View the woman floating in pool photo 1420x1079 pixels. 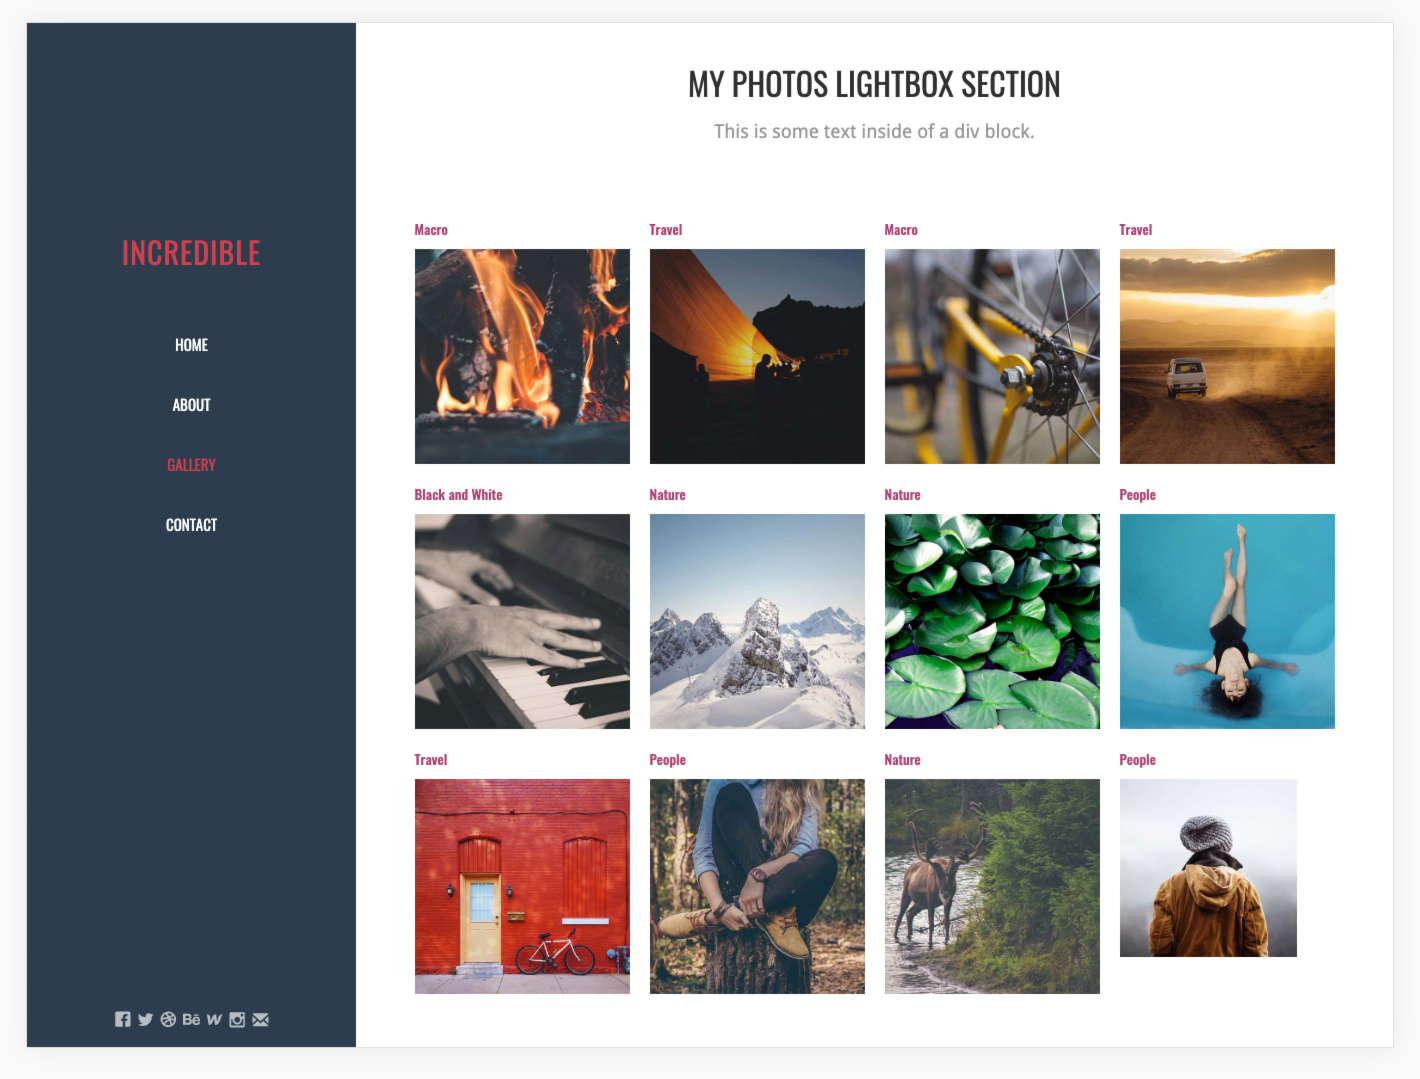click(1227, 621)
